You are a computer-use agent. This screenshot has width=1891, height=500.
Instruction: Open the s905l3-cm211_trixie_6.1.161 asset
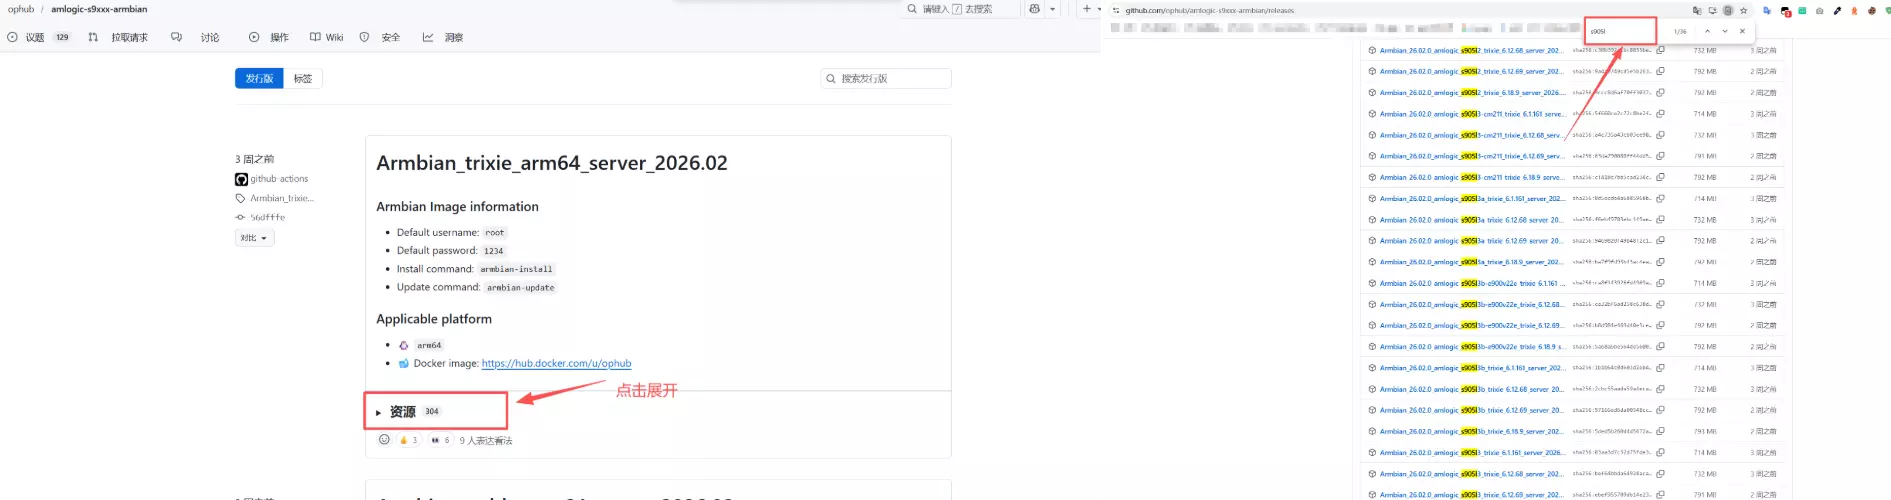point(1472,114)
